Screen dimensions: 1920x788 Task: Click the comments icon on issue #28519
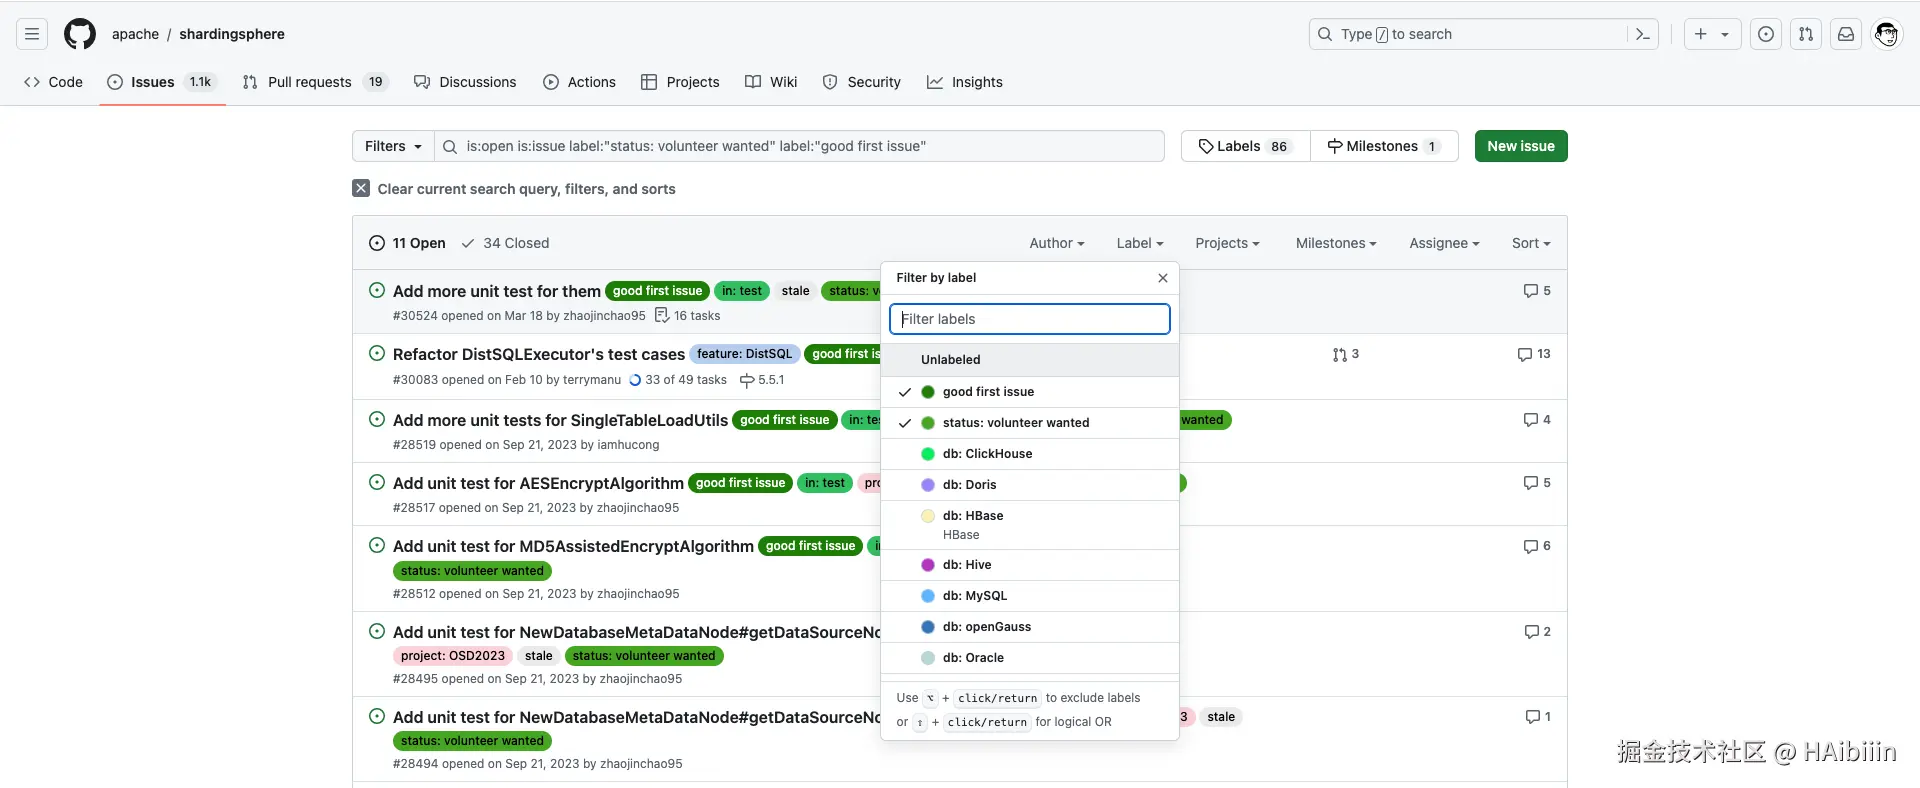[x=1531, y=420]
